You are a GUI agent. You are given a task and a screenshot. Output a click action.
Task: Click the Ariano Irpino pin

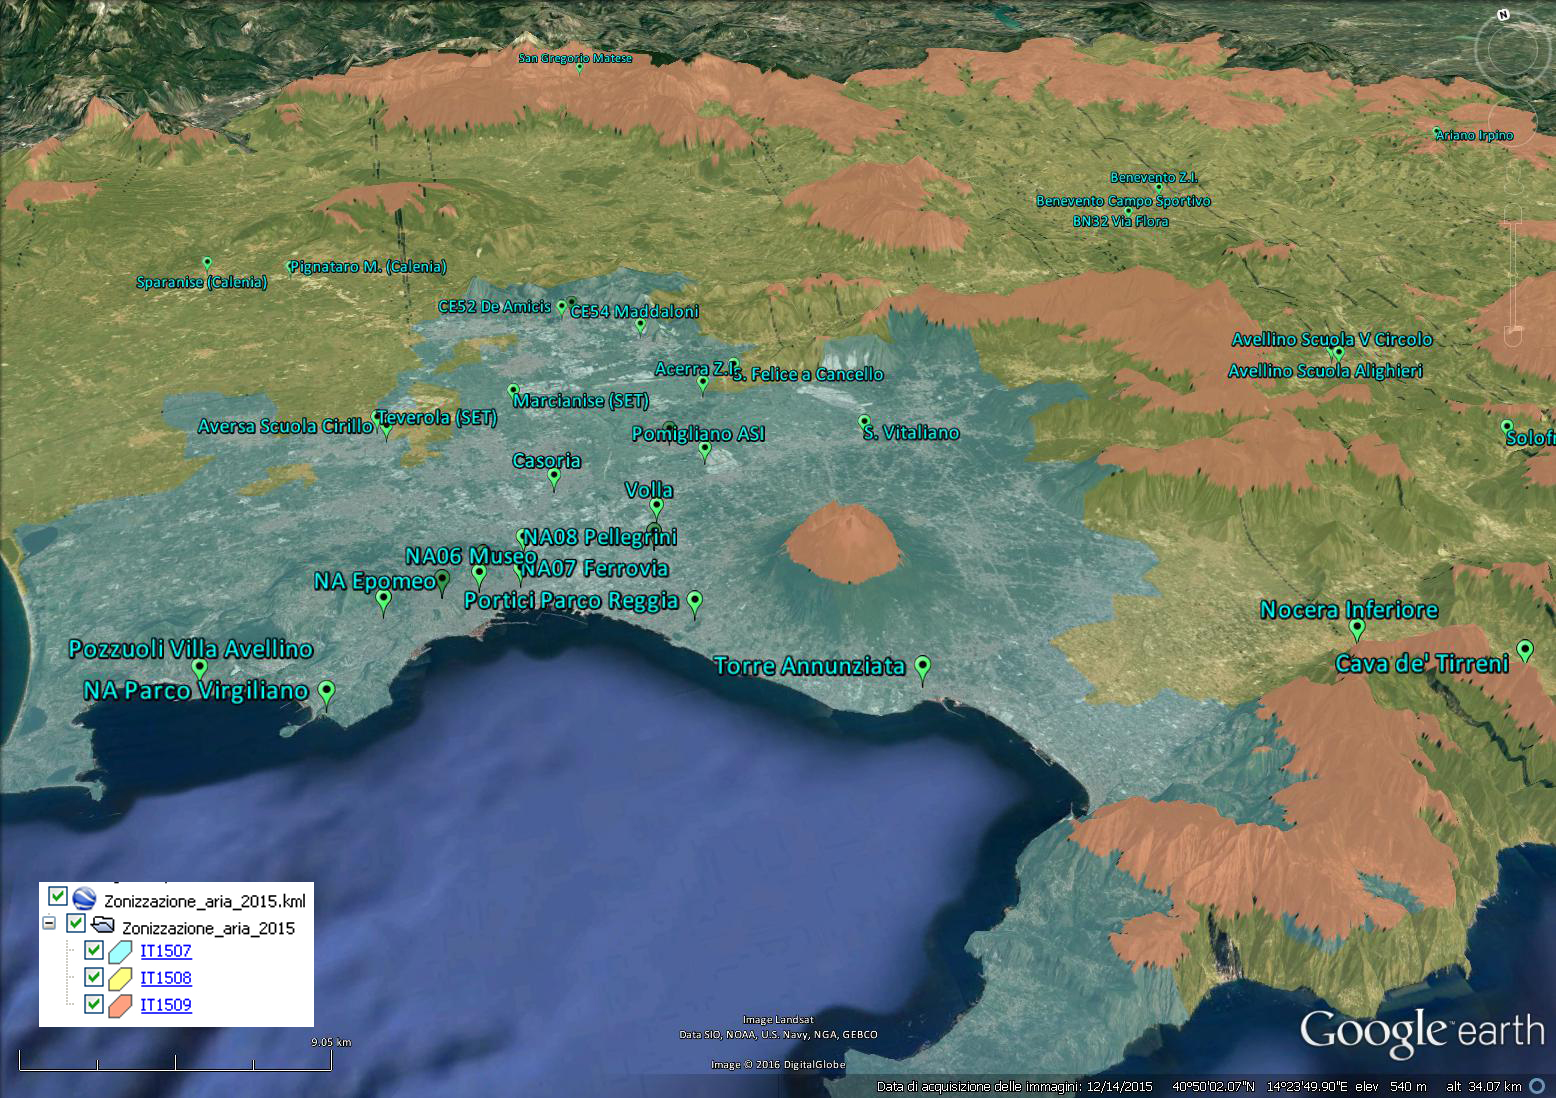tap(1438, 133)
